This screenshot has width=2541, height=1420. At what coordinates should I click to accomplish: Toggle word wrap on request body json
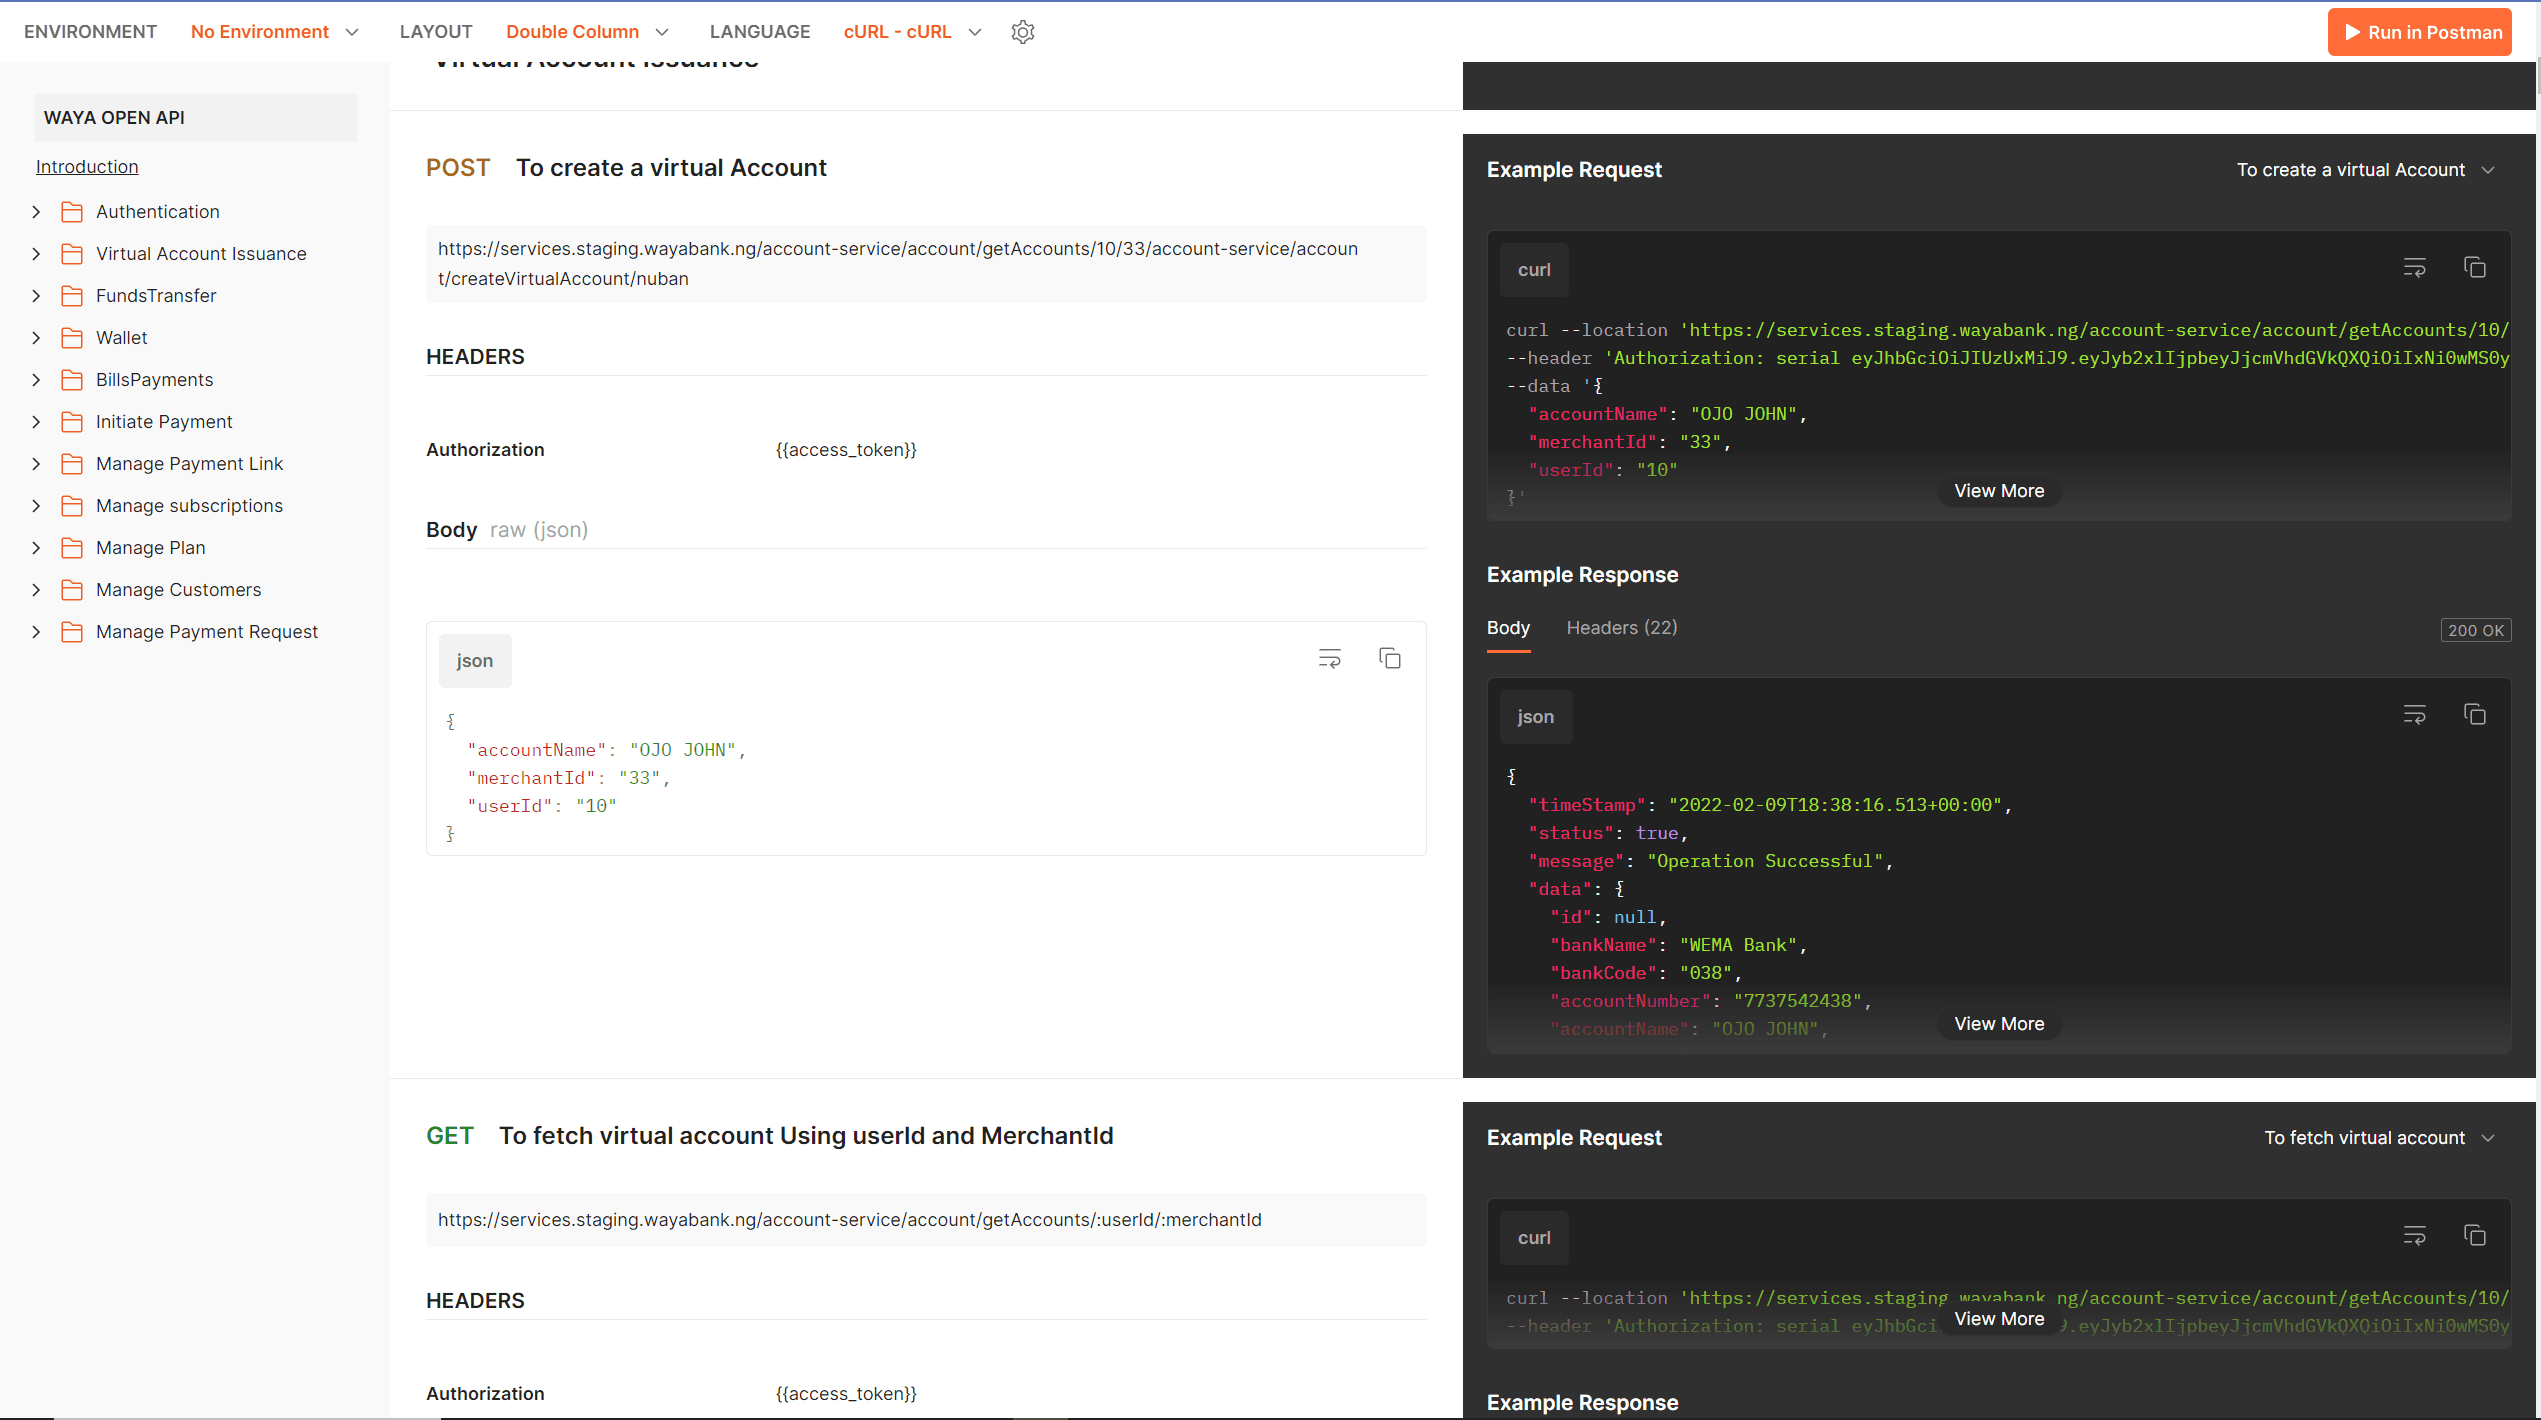(x=1329, y=658)
